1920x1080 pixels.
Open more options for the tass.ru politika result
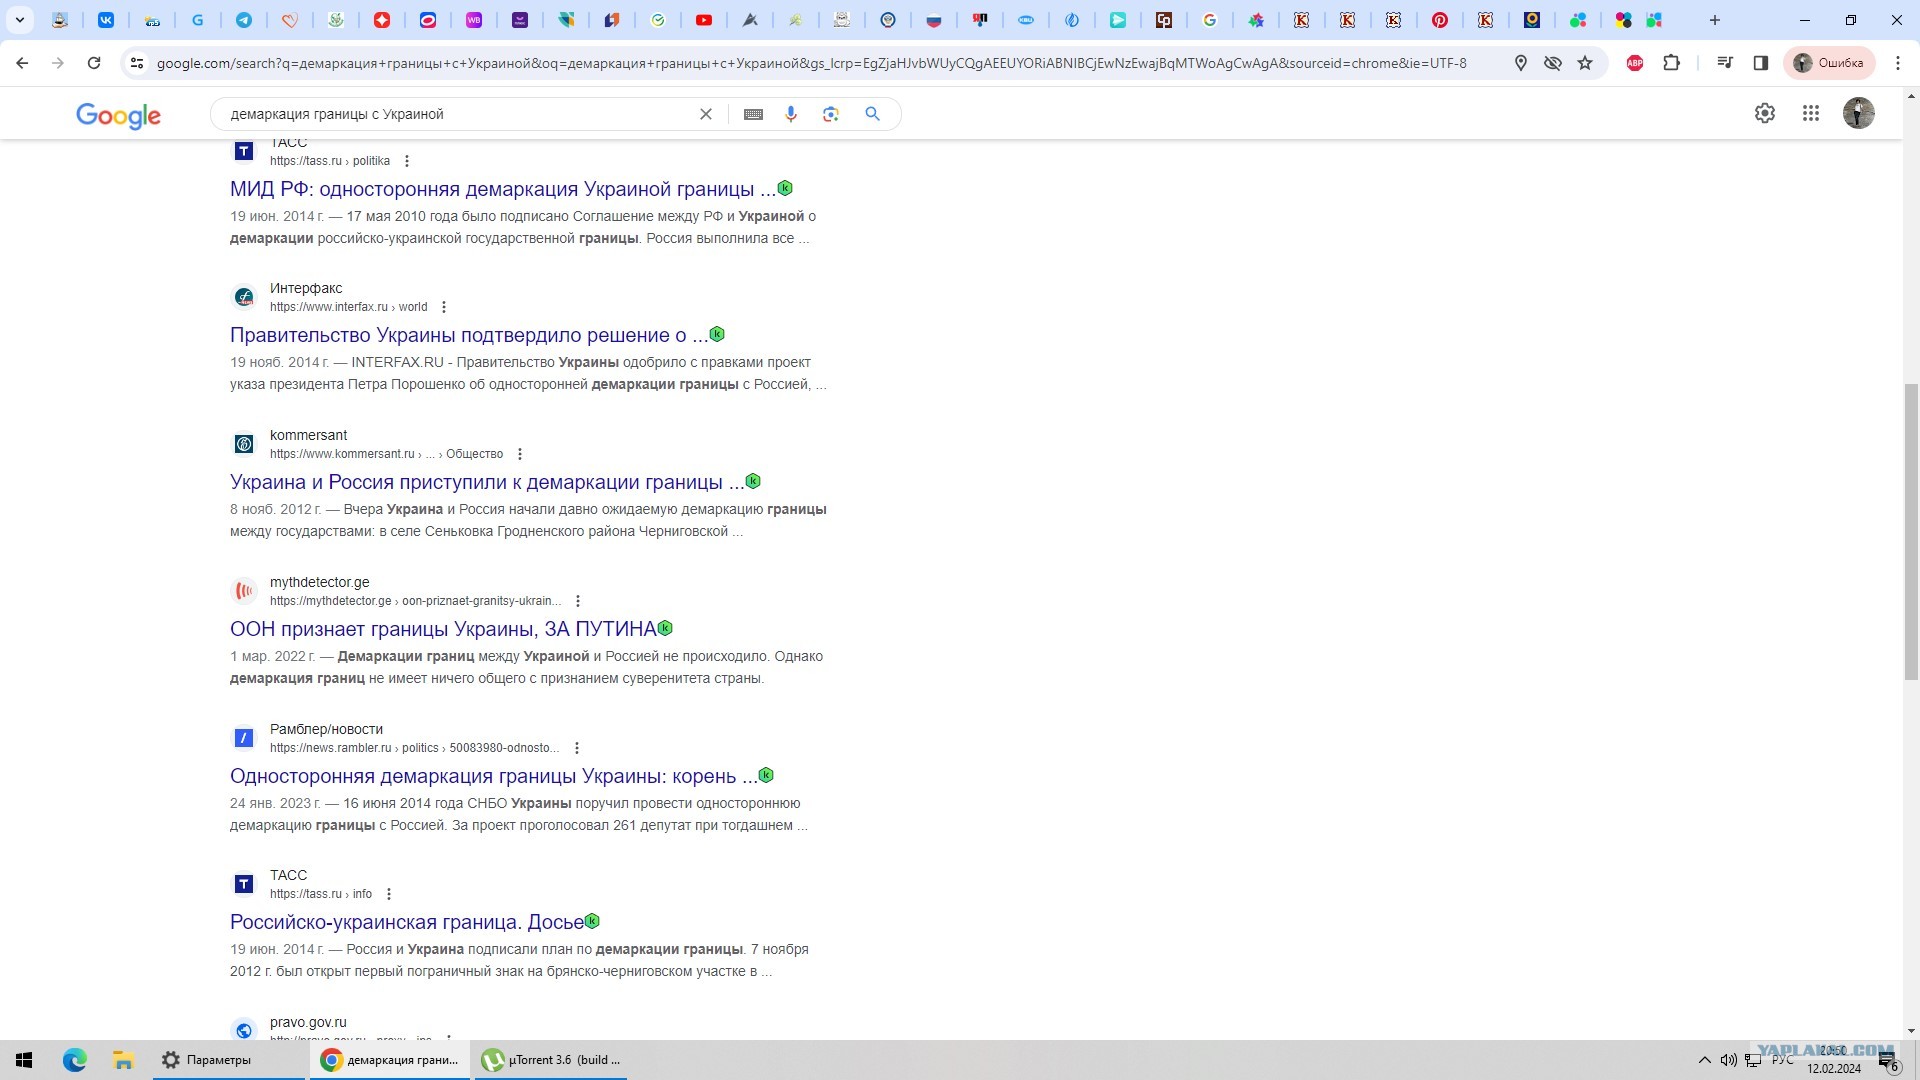407,161
